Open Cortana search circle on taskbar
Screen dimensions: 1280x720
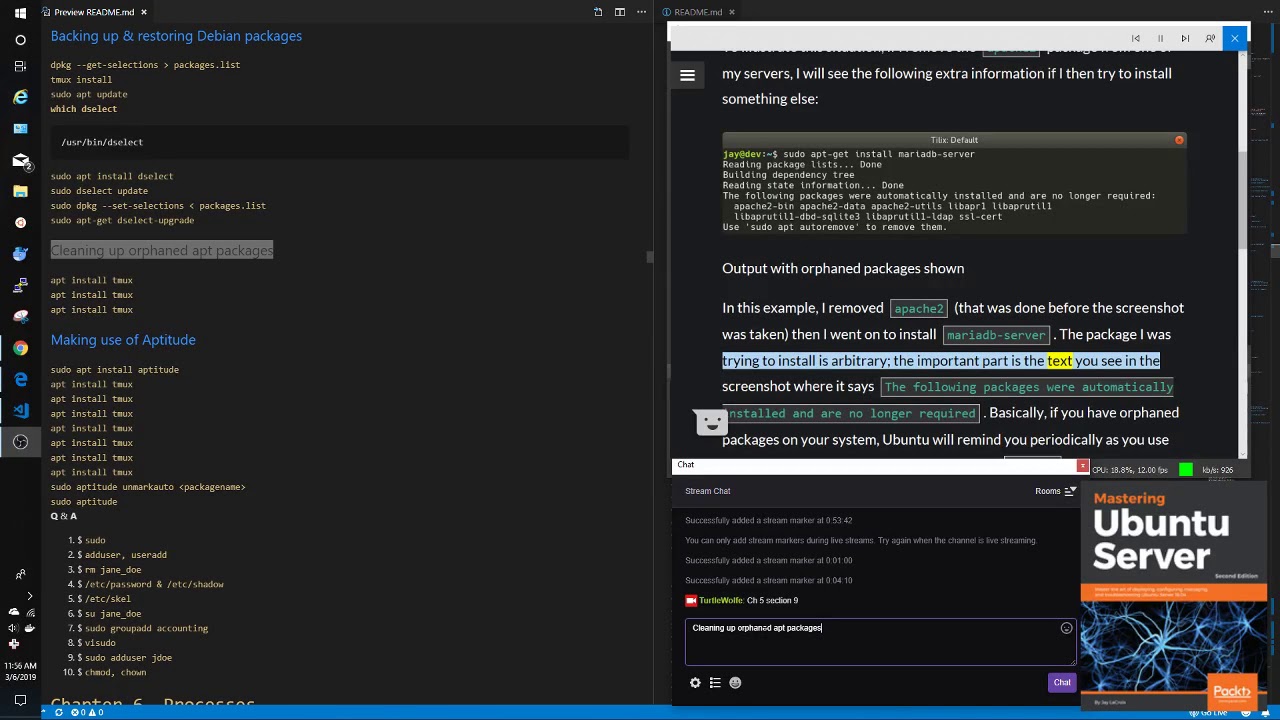point(20,40)
